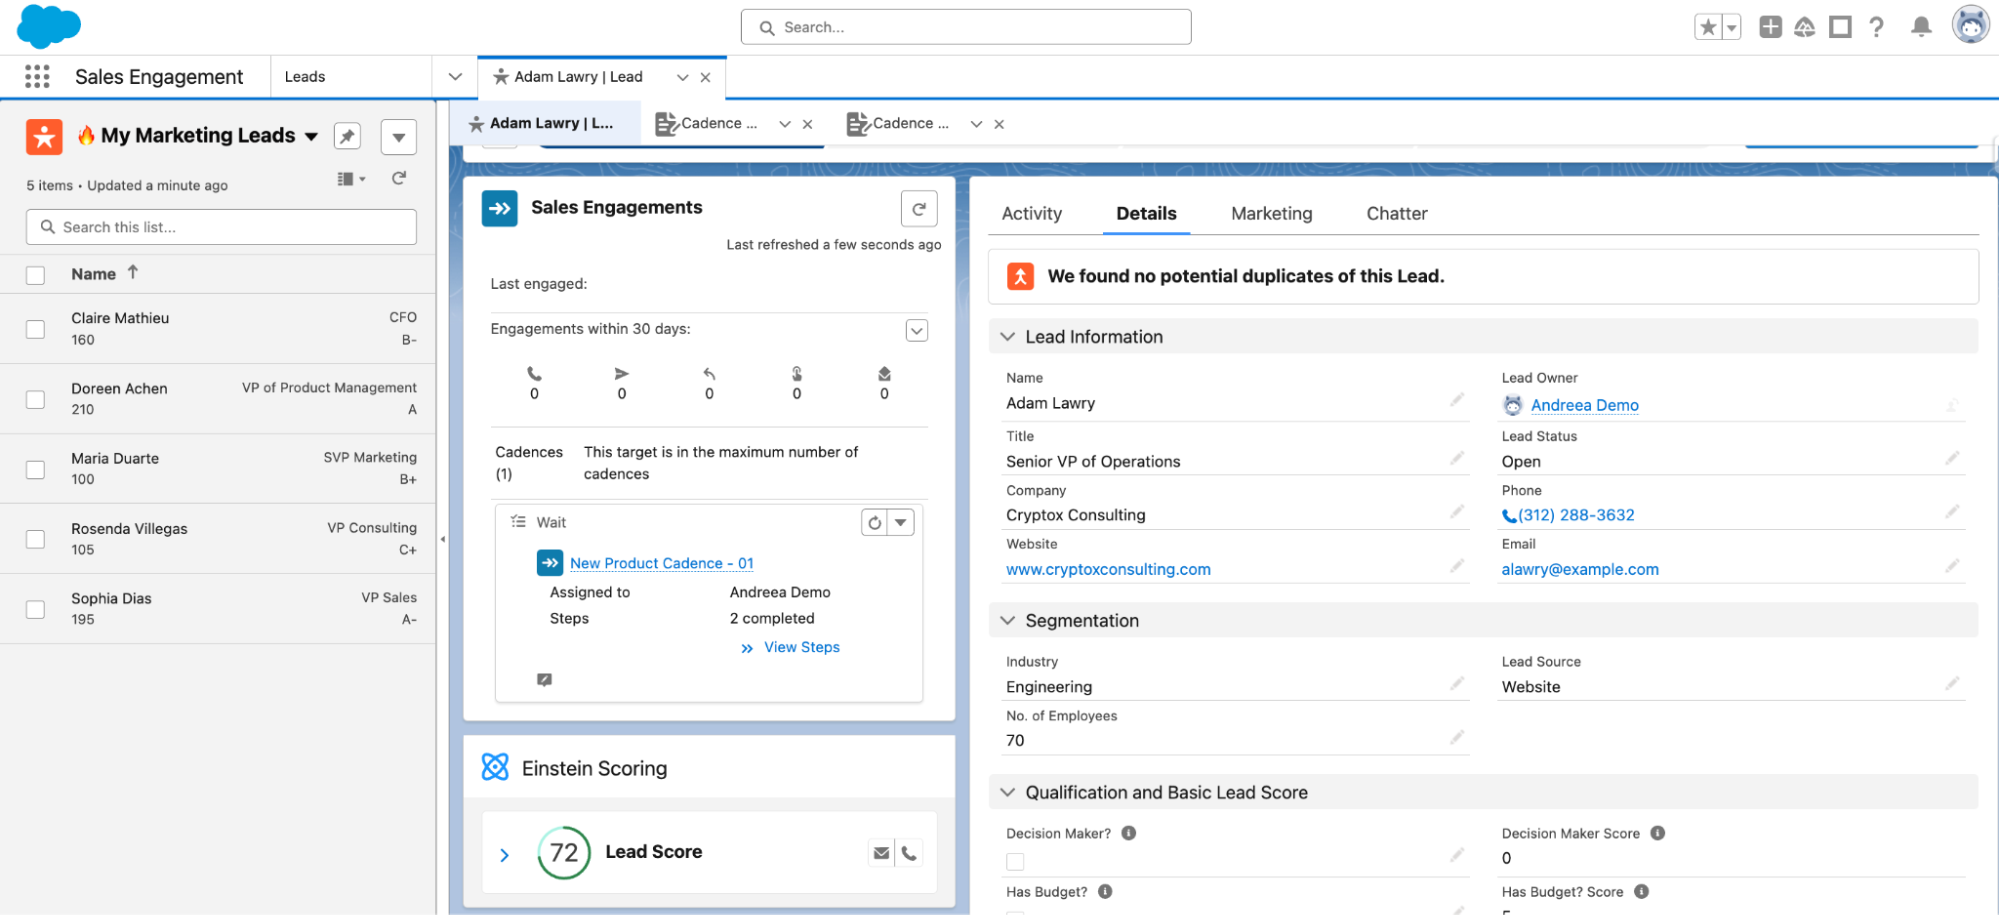The height and width of the screenshot is (915, 1999).
Task: Tick the Decision Maker checkbox
Action: coord(1015,861)
